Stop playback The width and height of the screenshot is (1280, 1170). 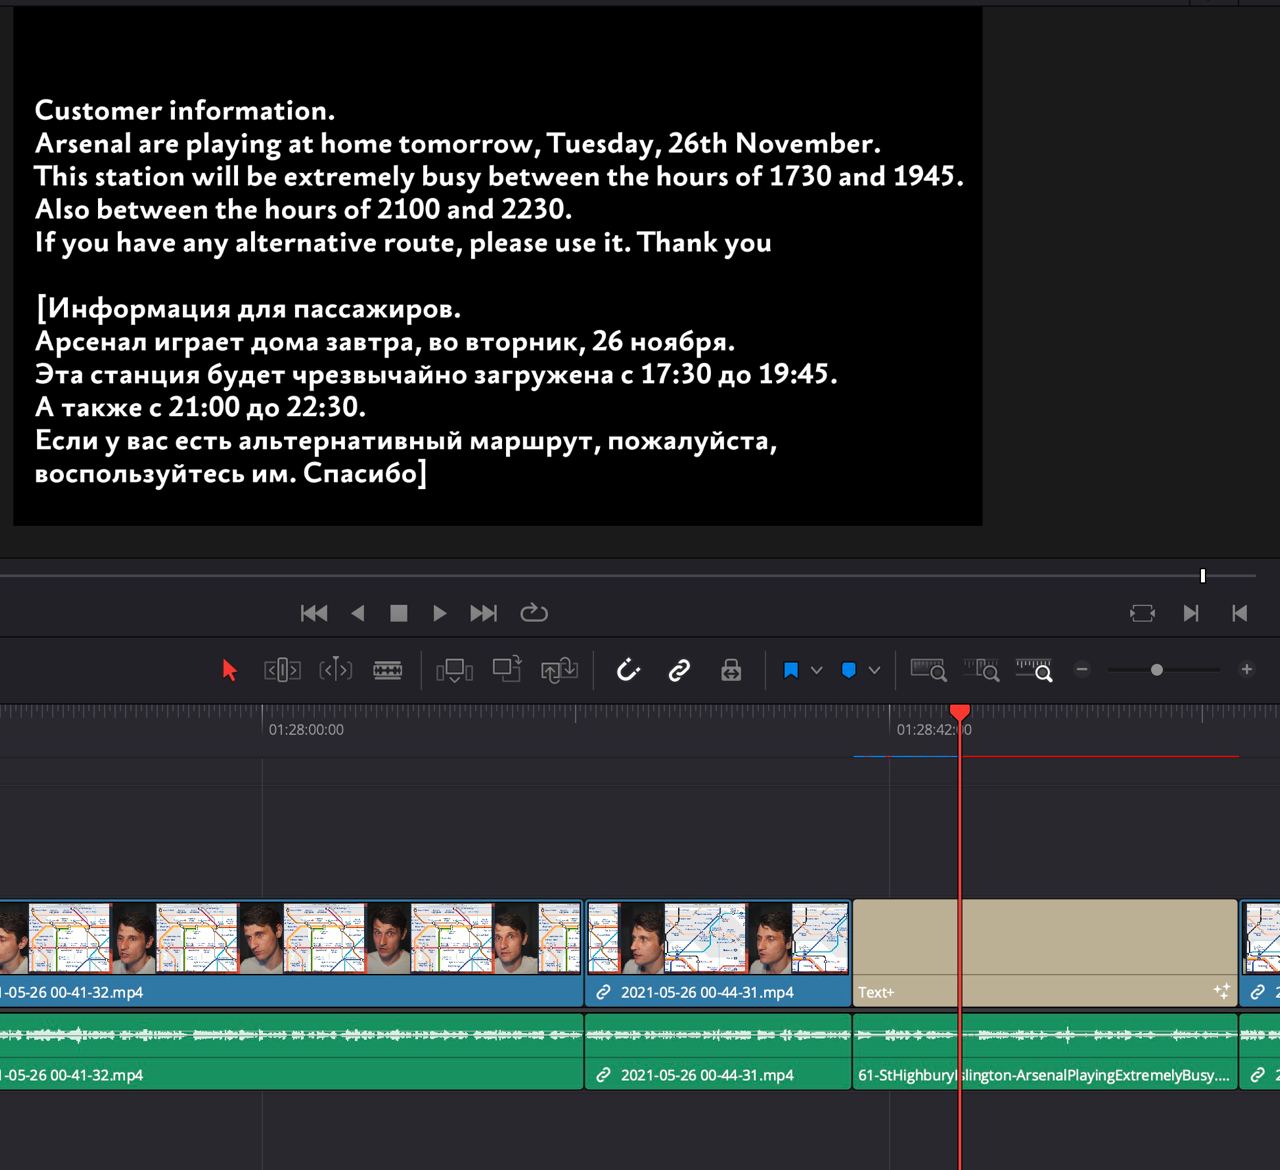pyautogui.click(x=398, y=613)
